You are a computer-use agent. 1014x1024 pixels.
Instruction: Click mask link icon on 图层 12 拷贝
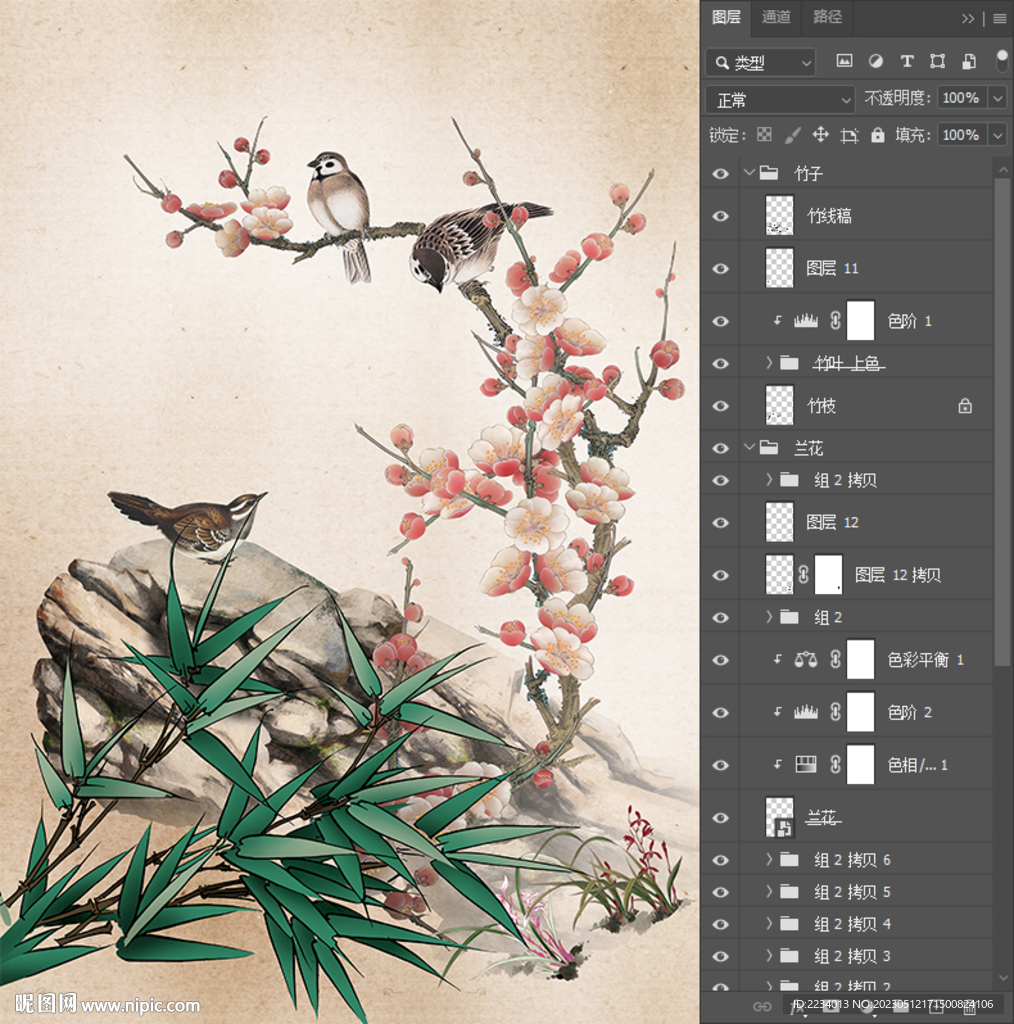(804, 575)
